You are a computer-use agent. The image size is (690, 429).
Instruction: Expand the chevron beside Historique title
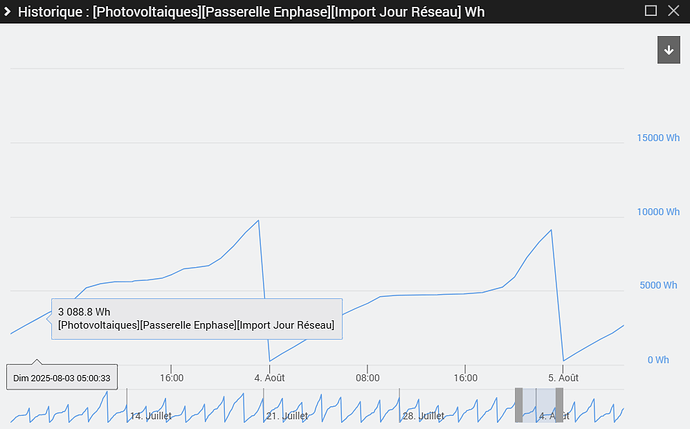click(7, 11)
